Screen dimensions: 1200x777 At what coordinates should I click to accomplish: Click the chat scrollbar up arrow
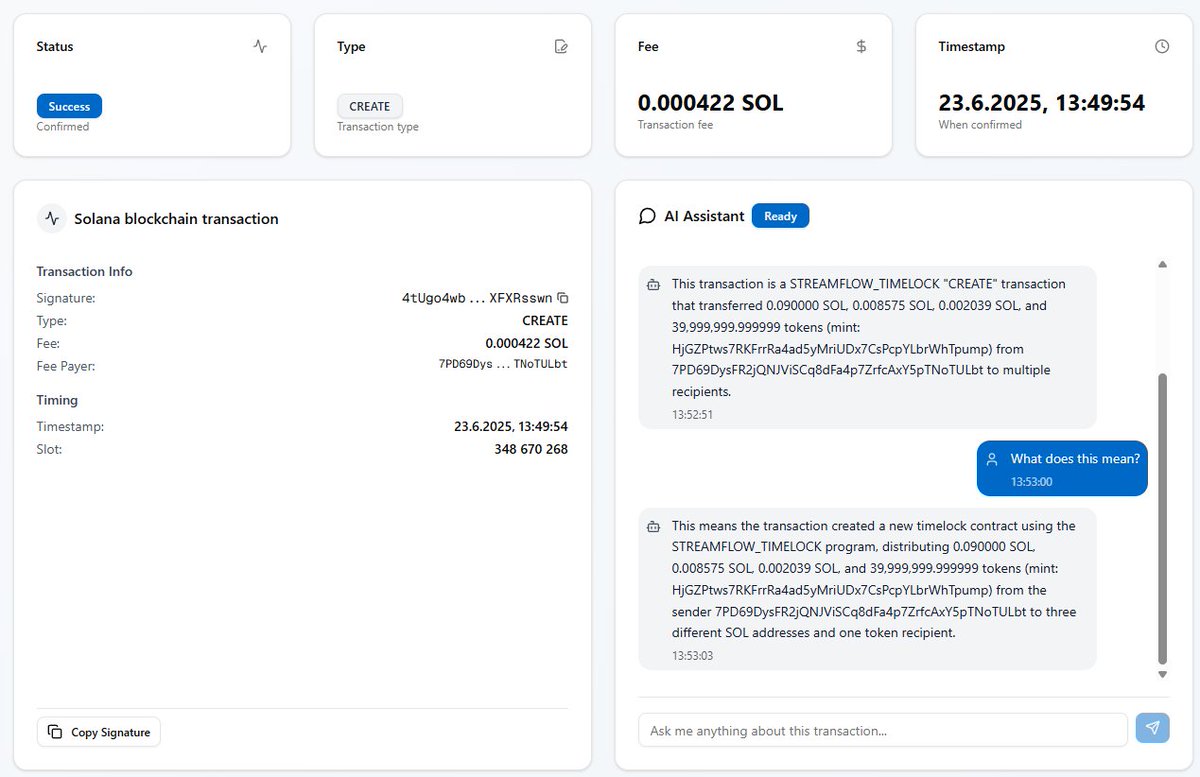pyautogui.click(x=1162, y=265)
